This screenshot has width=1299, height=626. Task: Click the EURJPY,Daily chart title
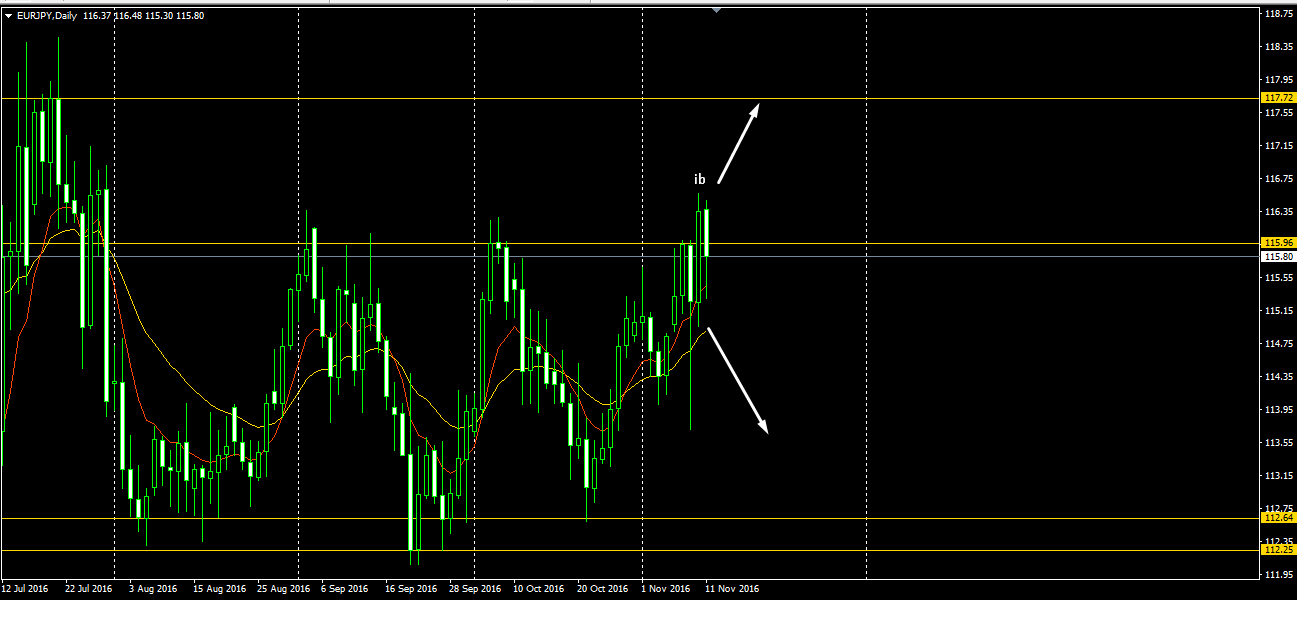49,16
